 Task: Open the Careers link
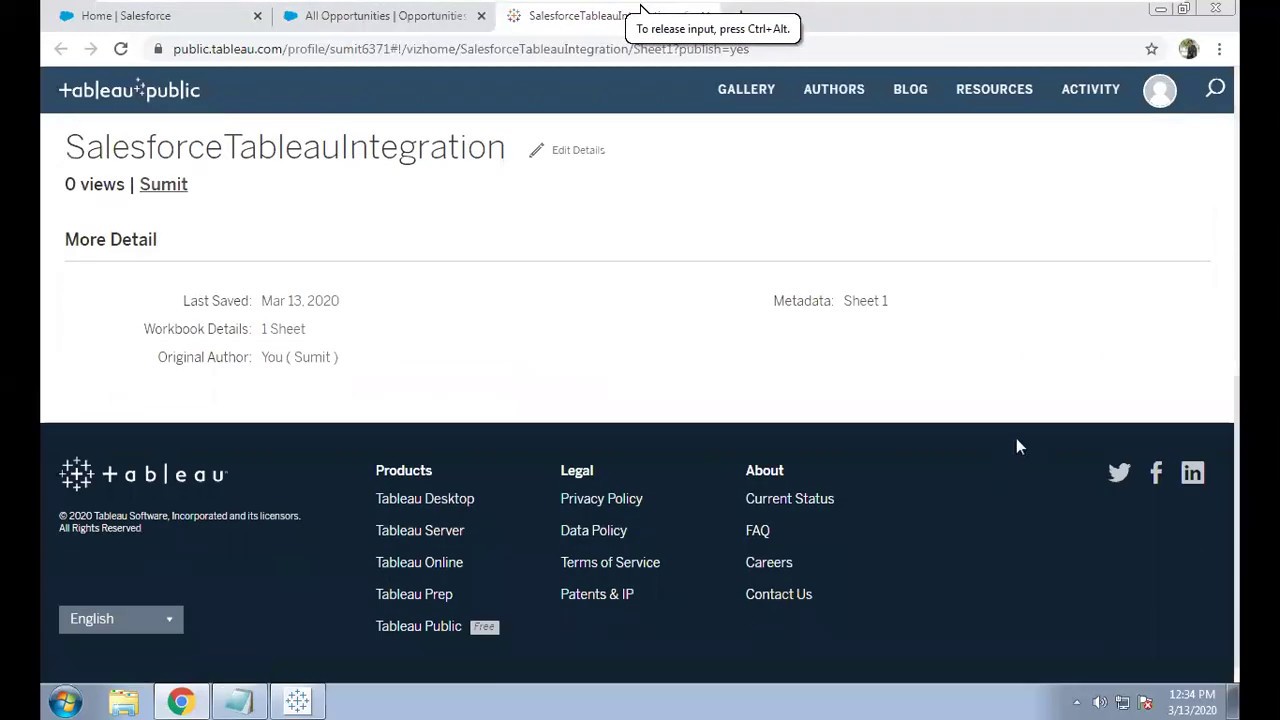769,563
